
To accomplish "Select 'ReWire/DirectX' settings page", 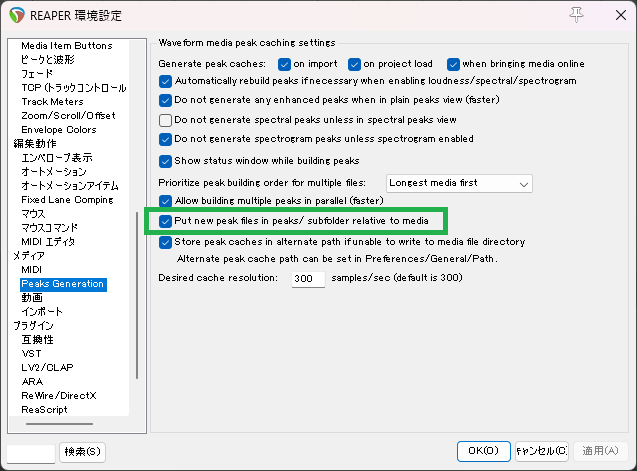I will [x=59, y=396].
